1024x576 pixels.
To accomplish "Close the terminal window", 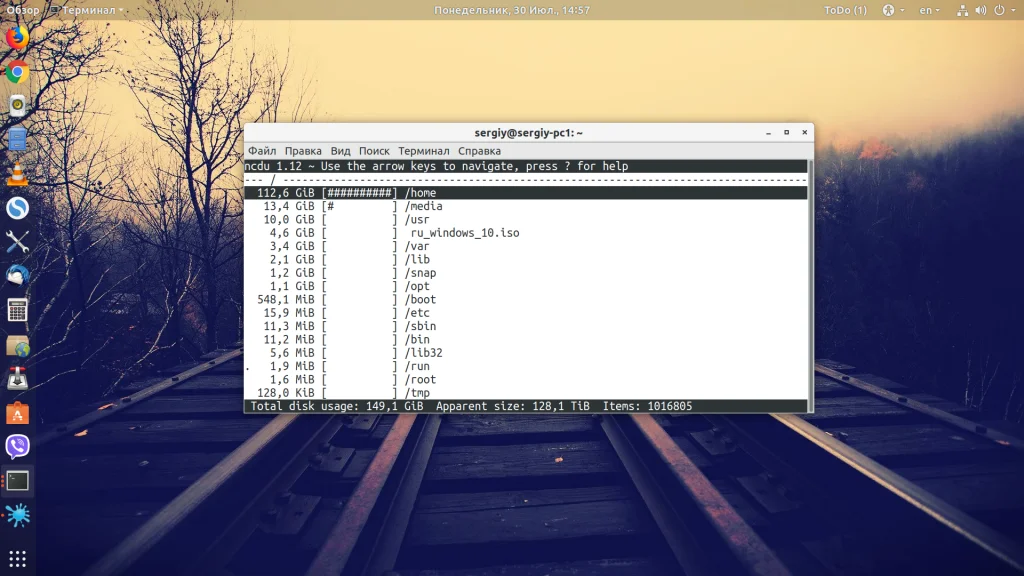I will coord(805,133).
